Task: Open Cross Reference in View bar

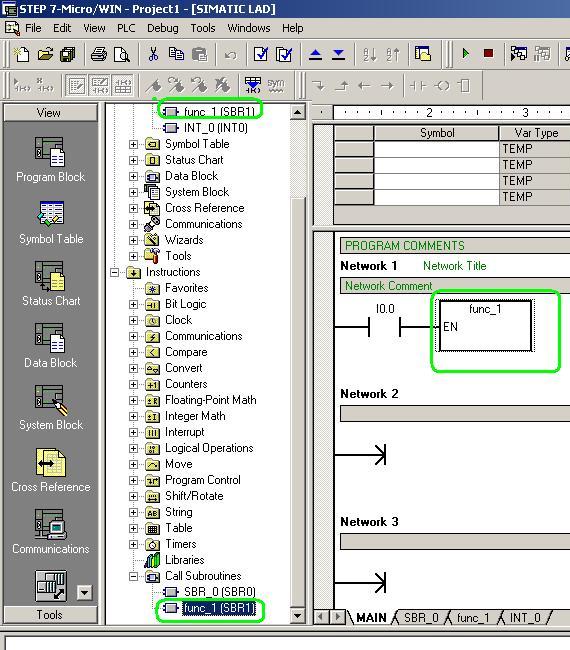Action: [x=51, y=471]
